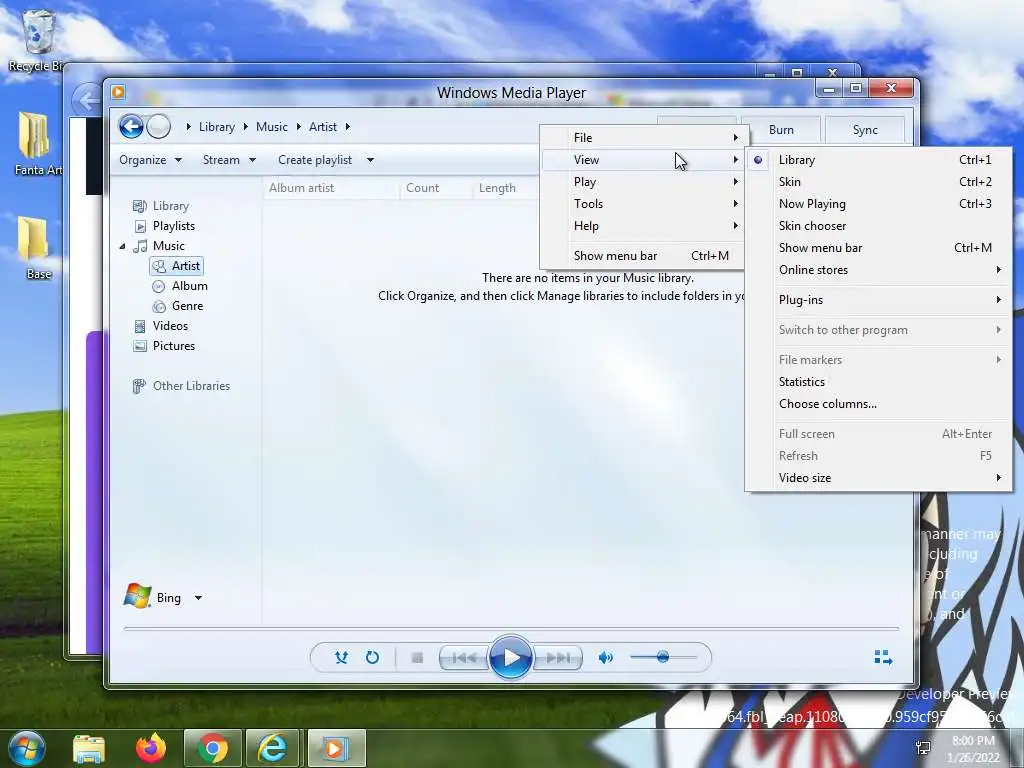Screen dimensions: 1024x768
Task: Switch to the Sync tab
Action: click(865, 130)
